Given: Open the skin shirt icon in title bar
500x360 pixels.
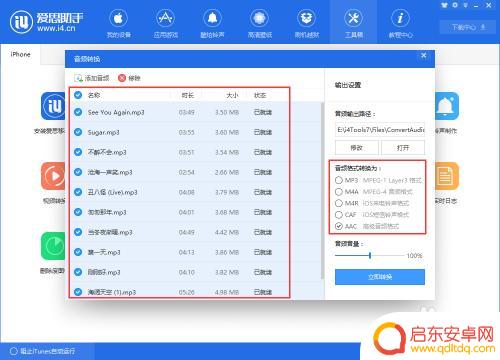Looking at the screenshot, I should click(444, 5).
